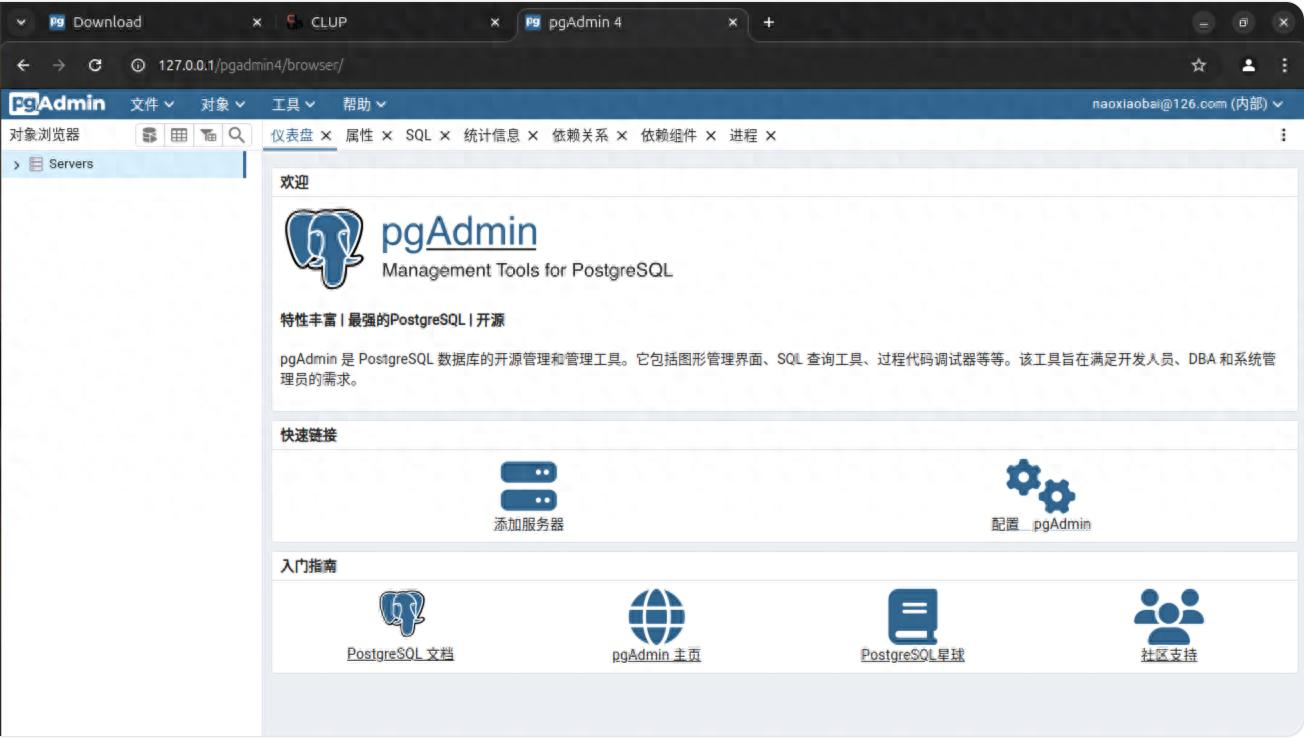Viewport: 1304px width, 738px height.
Task: Switch to the 属性 tab
Action: tap(359, 135)
